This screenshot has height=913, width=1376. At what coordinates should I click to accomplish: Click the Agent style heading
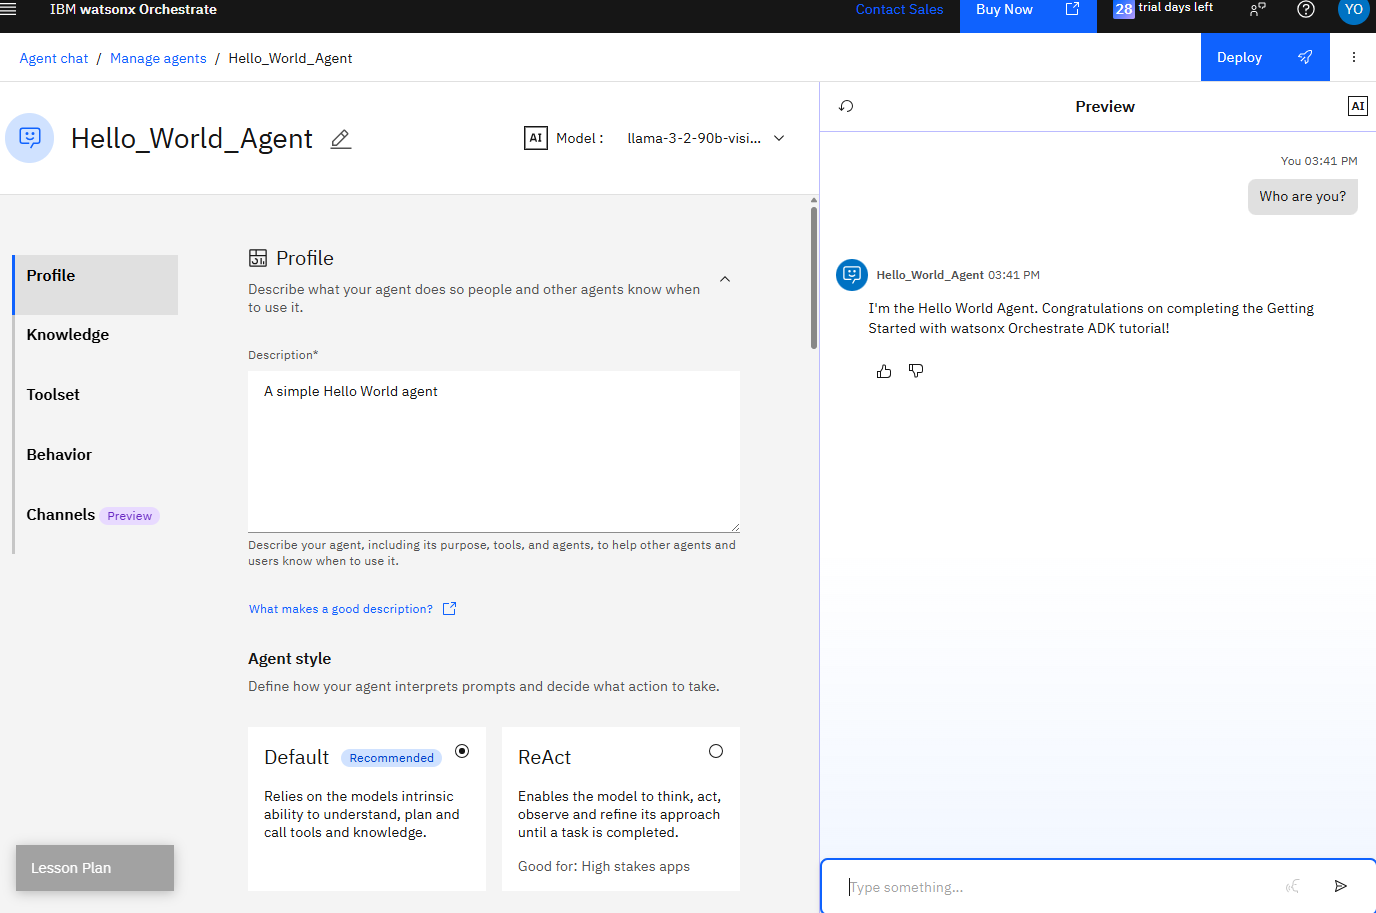(x=289, y=658)
